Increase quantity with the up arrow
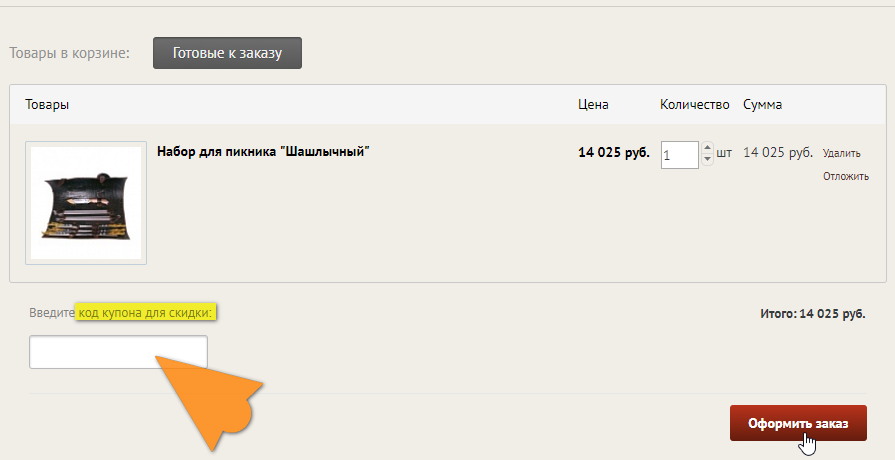The height and width of the screenshot is (460, 895). point(707,148)
